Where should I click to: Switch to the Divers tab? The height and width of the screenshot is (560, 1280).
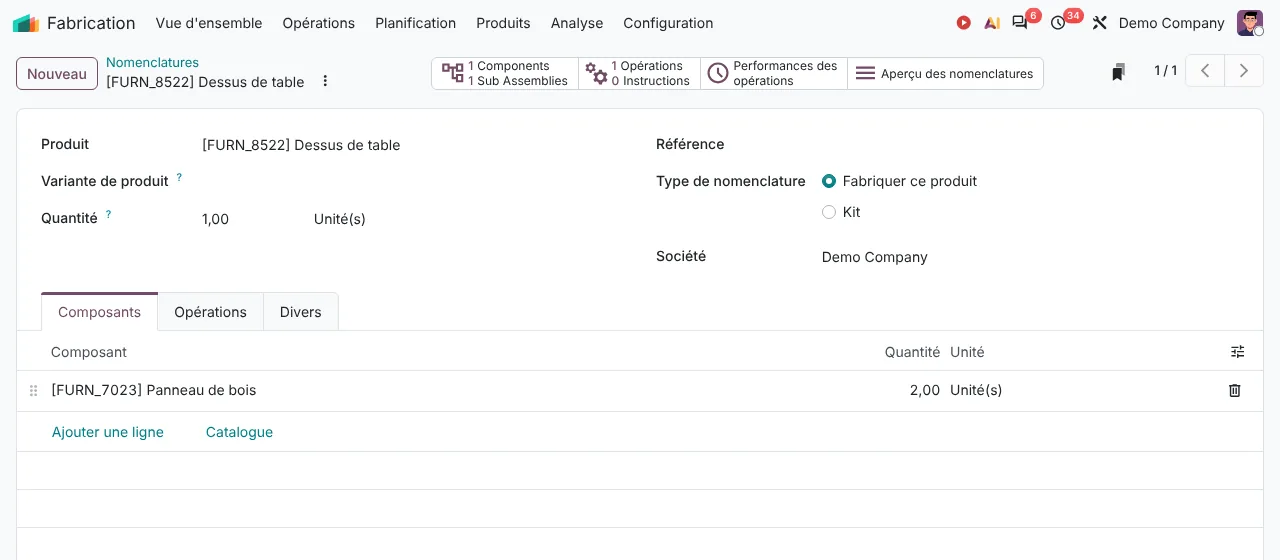301,312
